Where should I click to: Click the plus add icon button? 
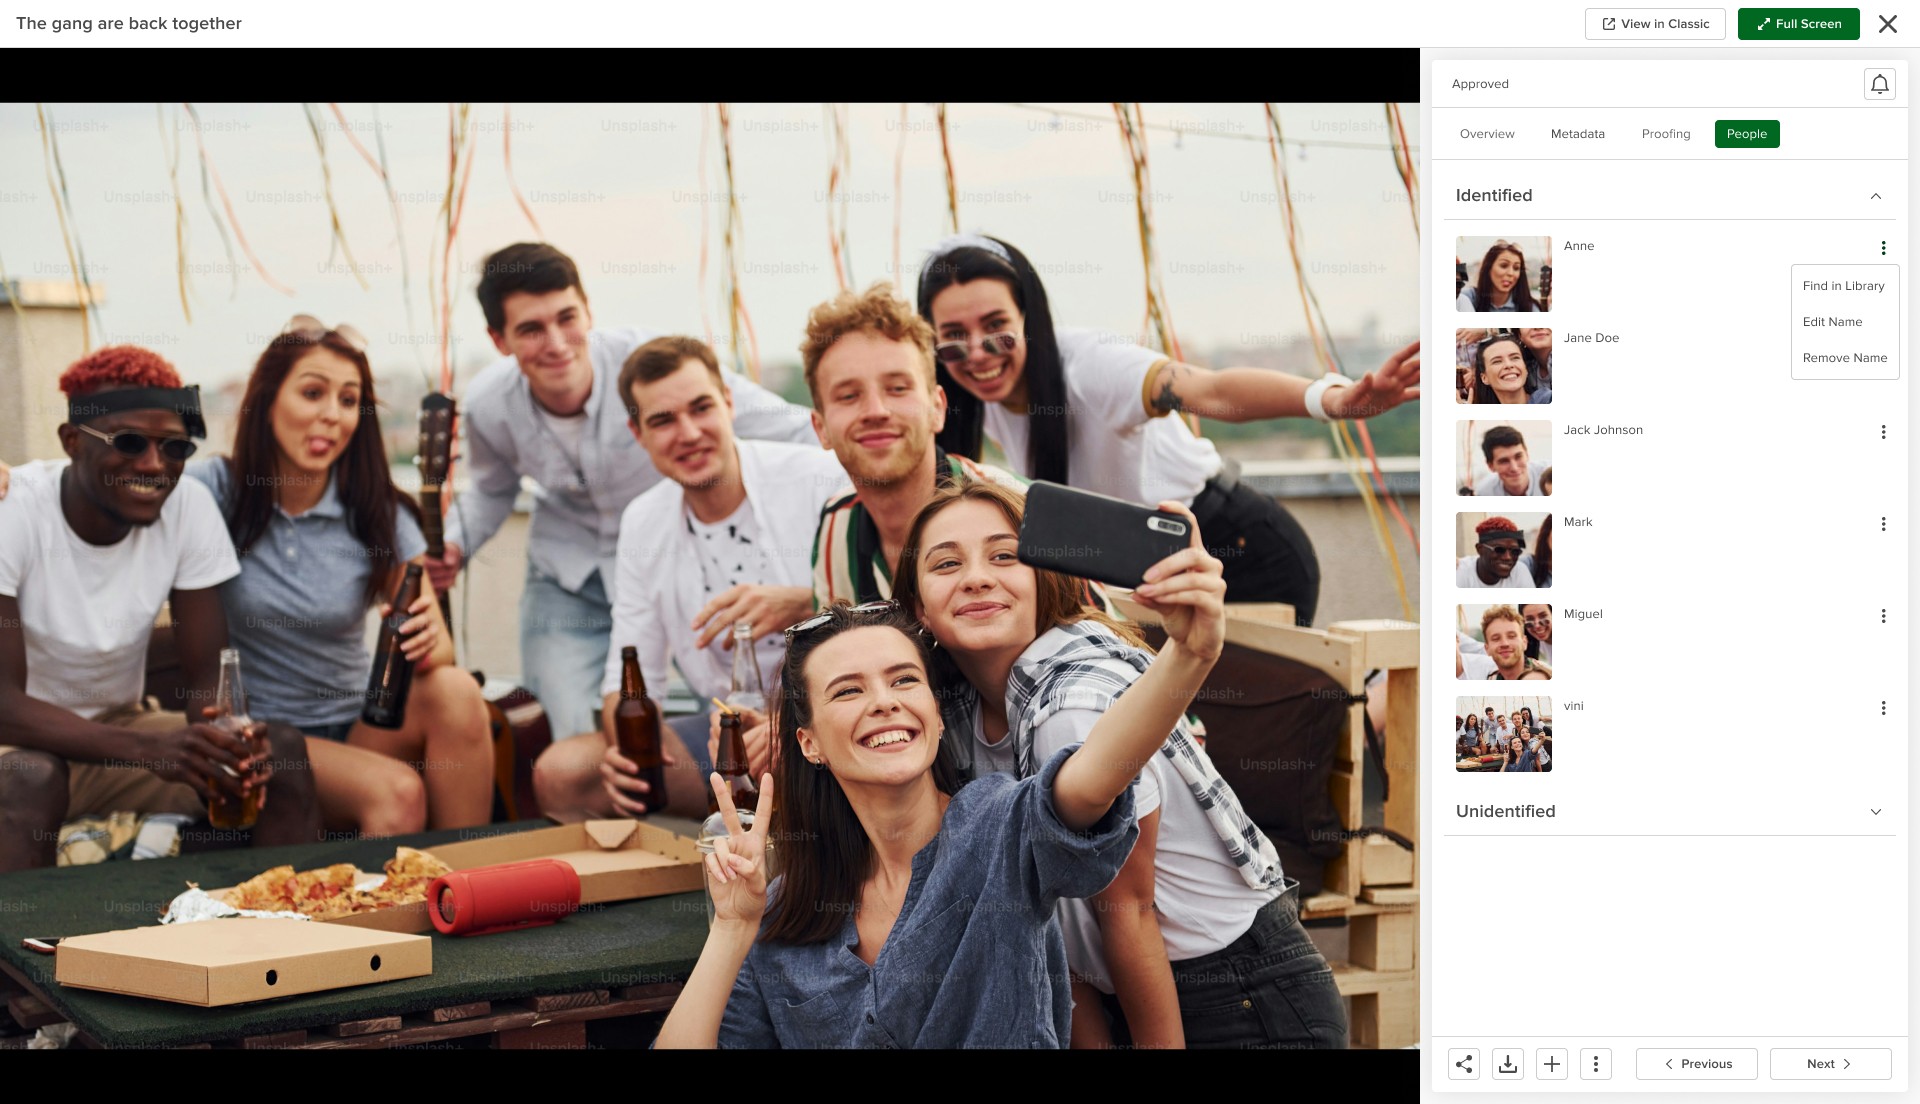(1552, 1064)
